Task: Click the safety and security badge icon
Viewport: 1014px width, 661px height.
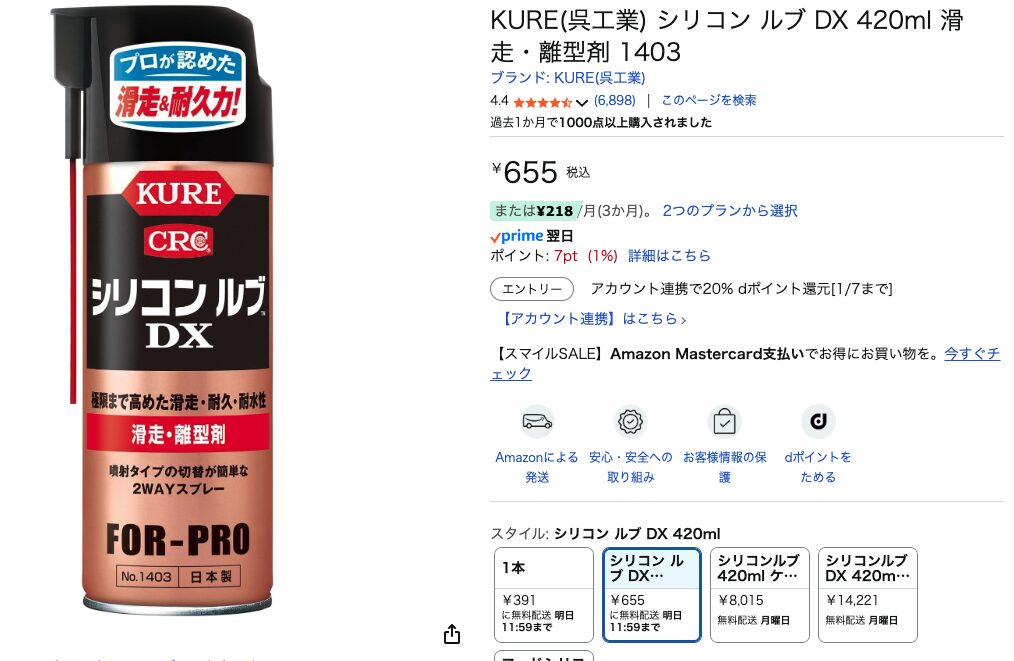Action: [x=631, y=422]
